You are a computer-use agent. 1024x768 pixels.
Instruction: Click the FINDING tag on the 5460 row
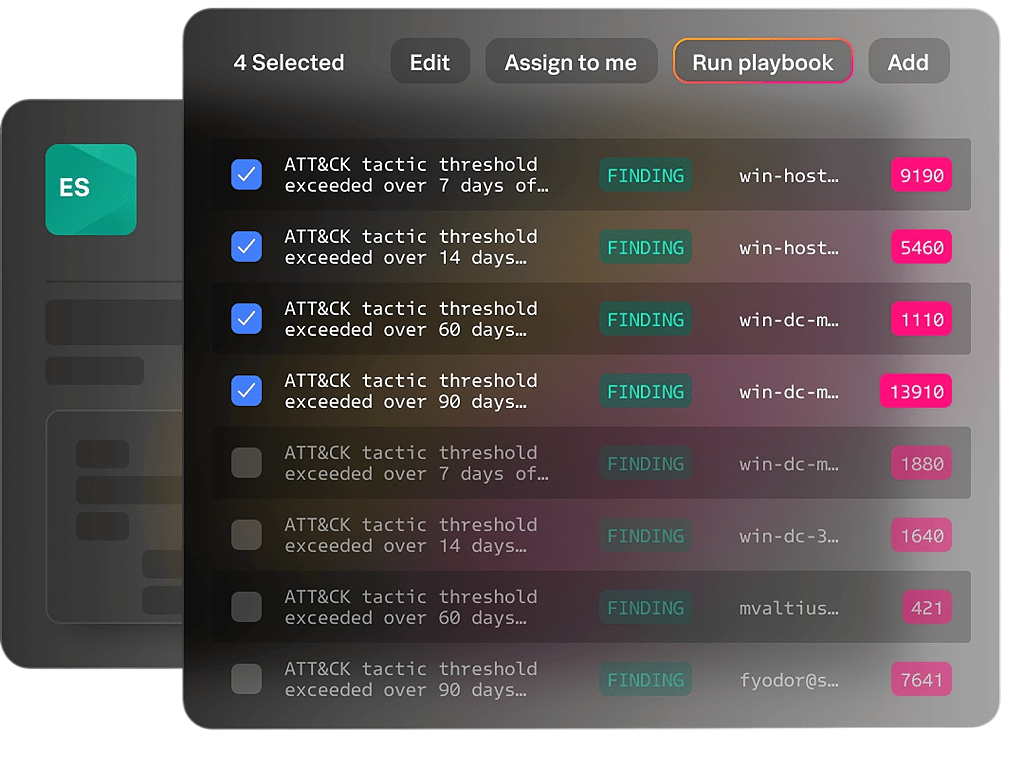coord(646,248)
